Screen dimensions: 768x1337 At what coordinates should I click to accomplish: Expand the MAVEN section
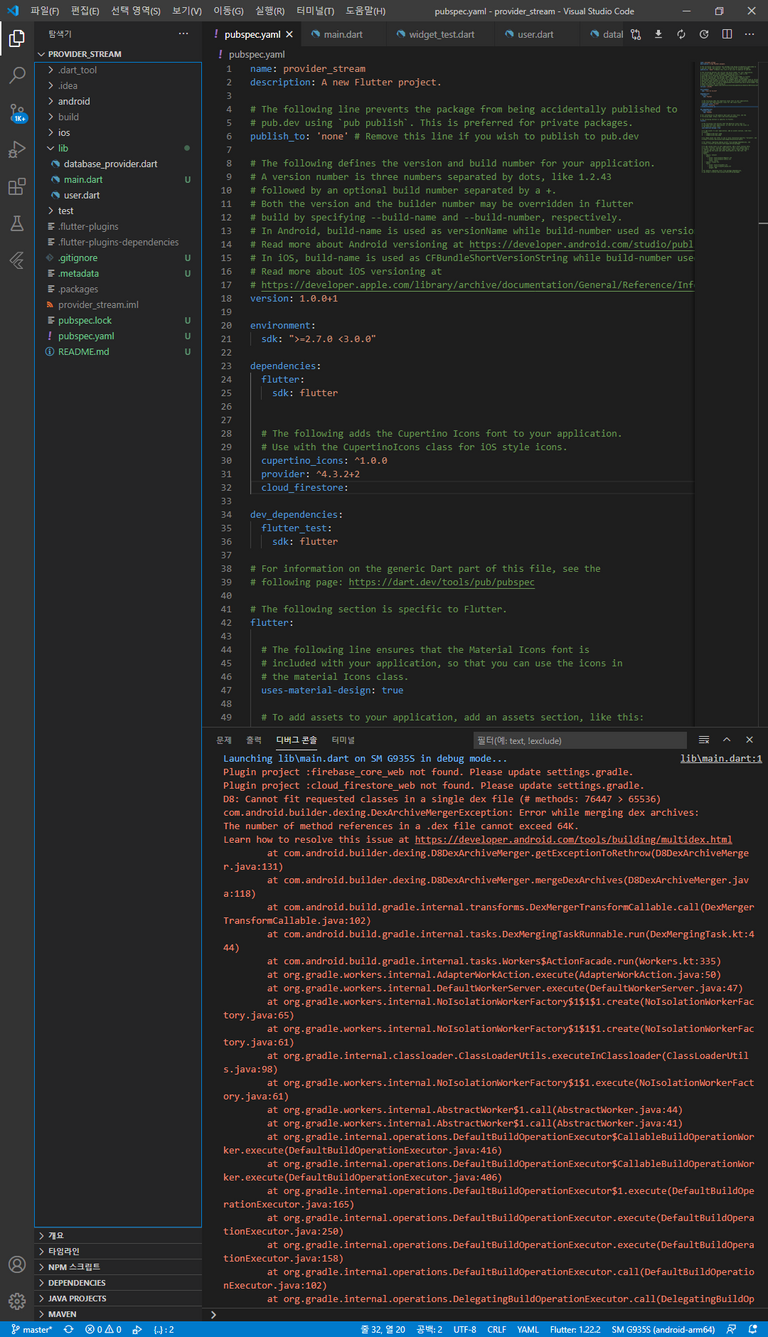pyautogui.click(x=118, y=1314)
